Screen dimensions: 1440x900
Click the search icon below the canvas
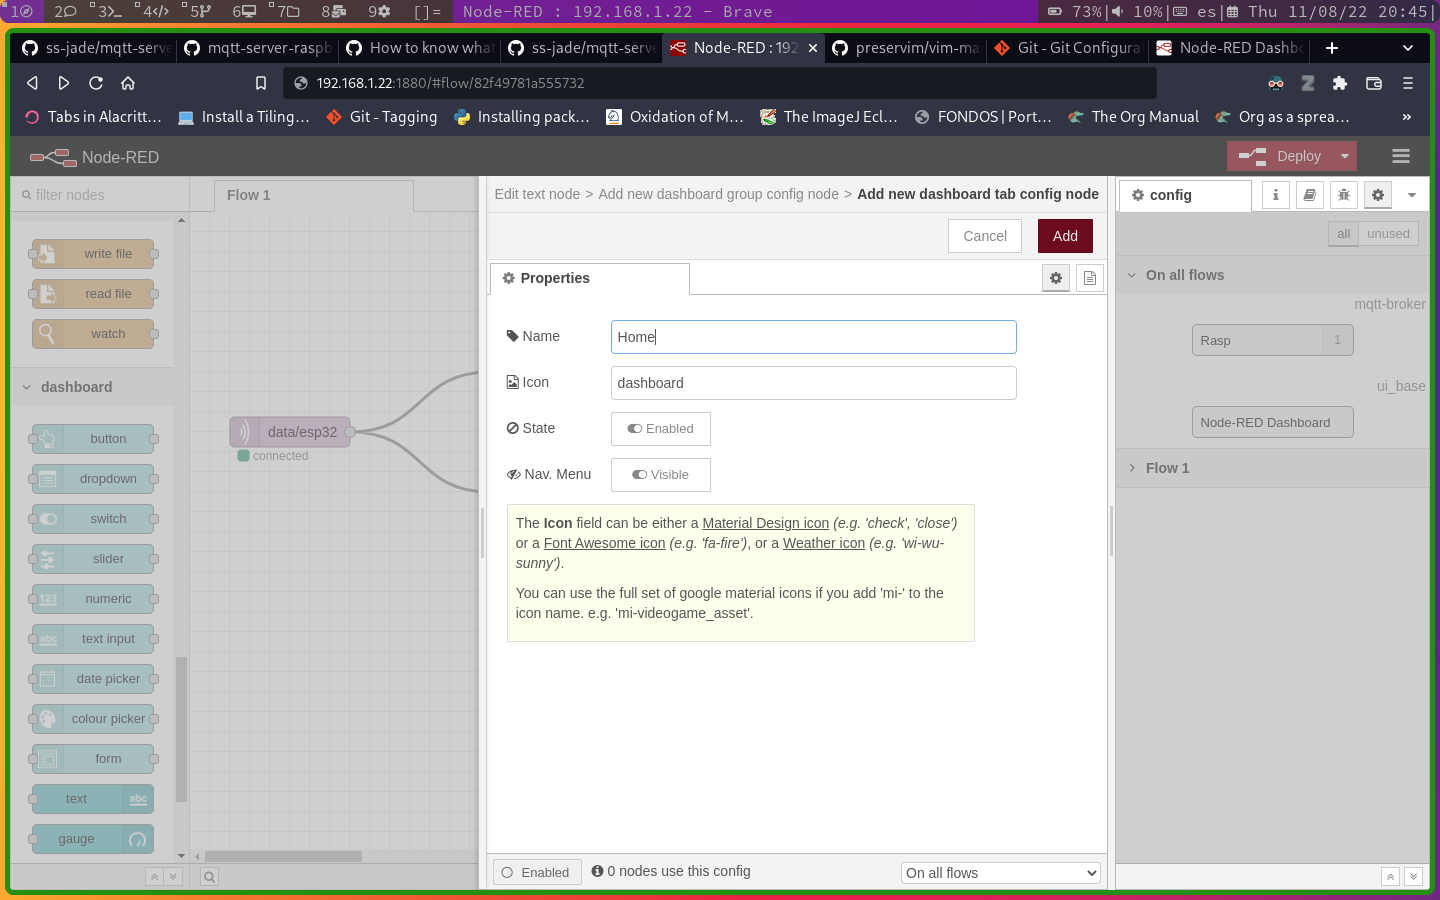(x=209, y=877)
